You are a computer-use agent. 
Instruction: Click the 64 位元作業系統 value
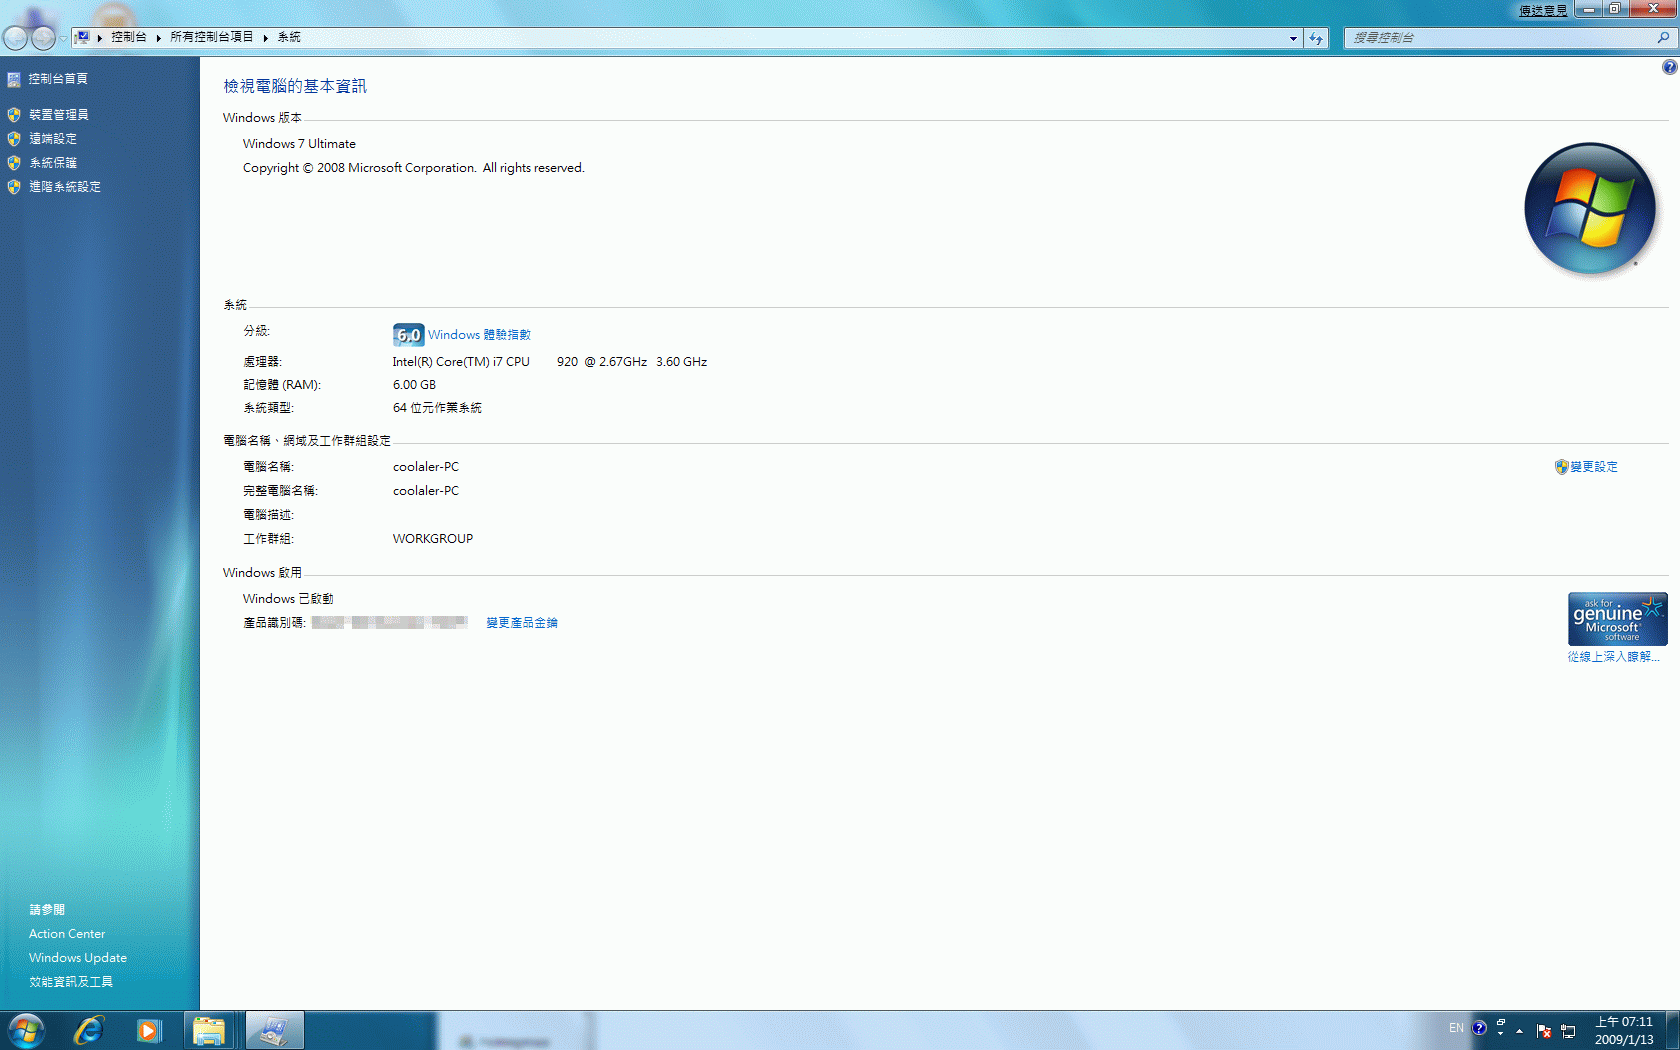click(437, 408)
